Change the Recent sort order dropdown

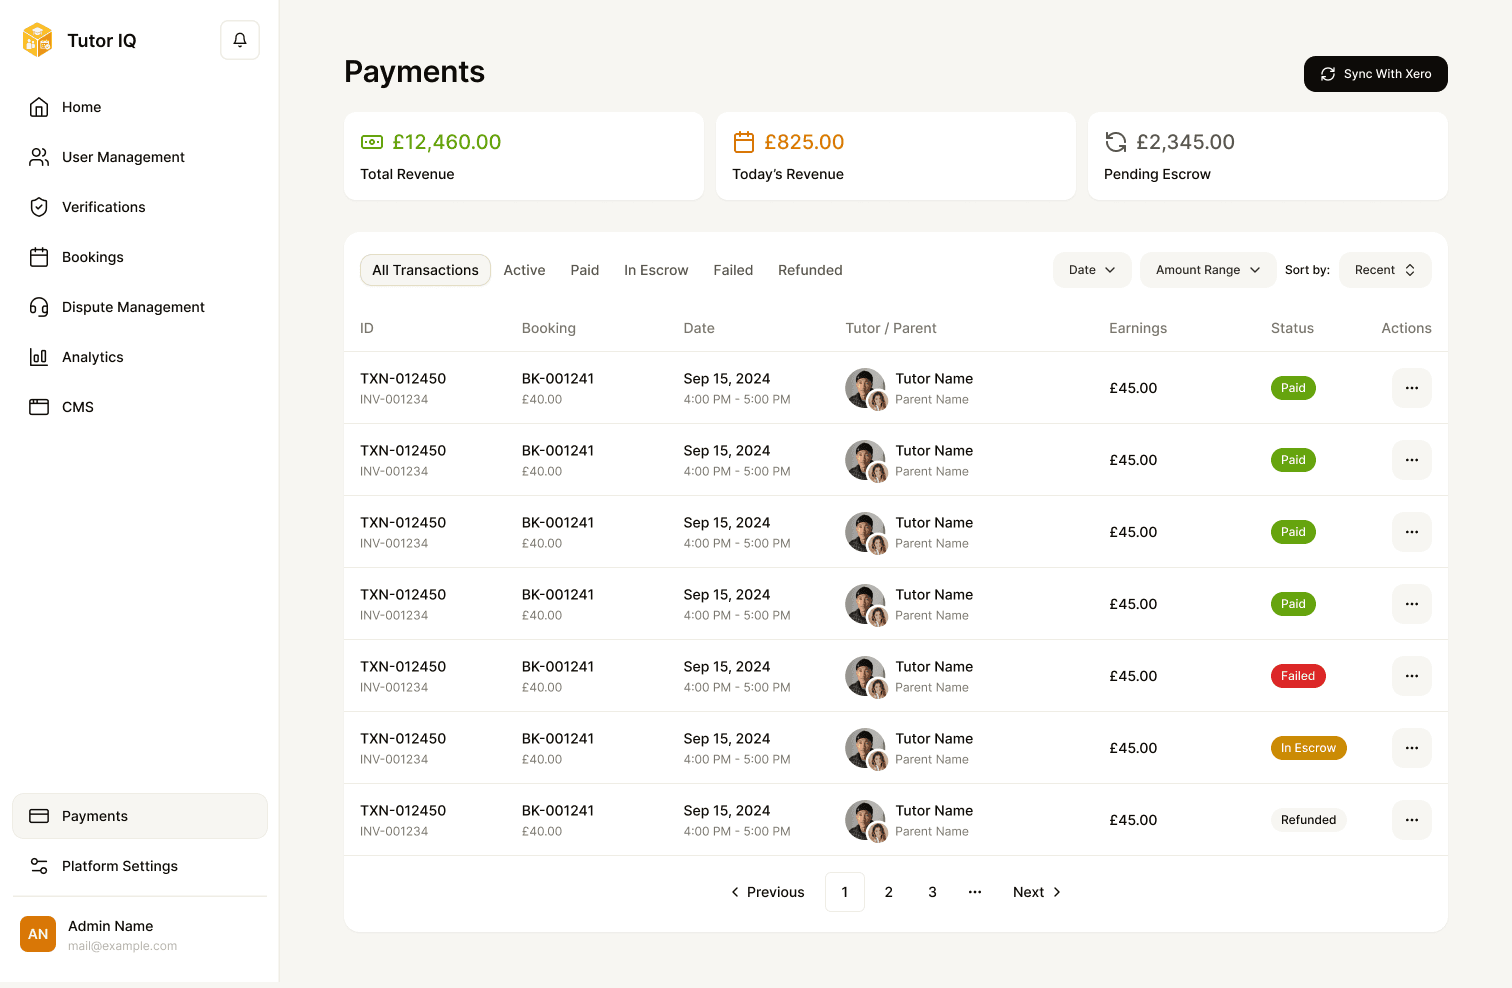[x=1385, y=270]
